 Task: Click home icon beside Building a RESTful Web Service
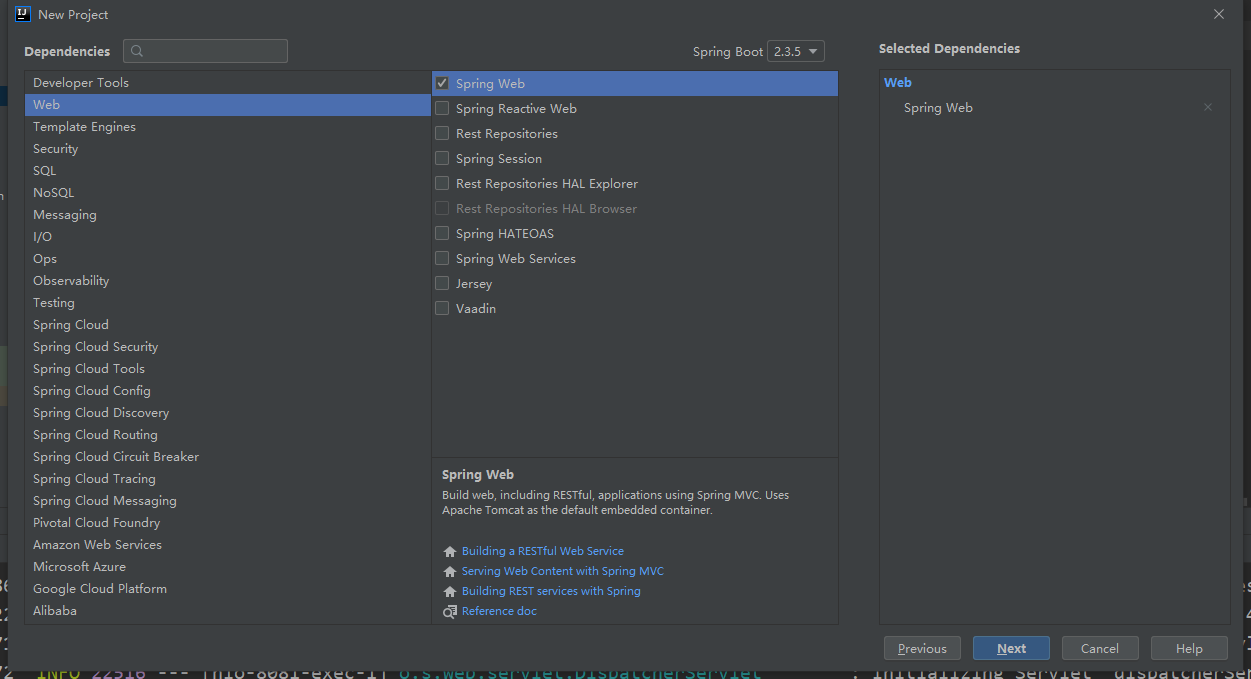point(450,551)
